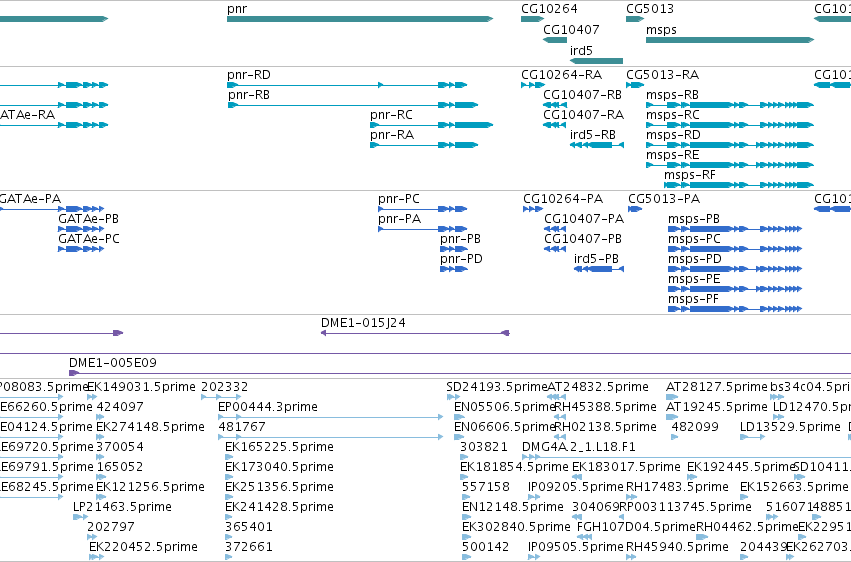
Task: Select BAC clone DME1-015J24
Action: coord(415,333)
